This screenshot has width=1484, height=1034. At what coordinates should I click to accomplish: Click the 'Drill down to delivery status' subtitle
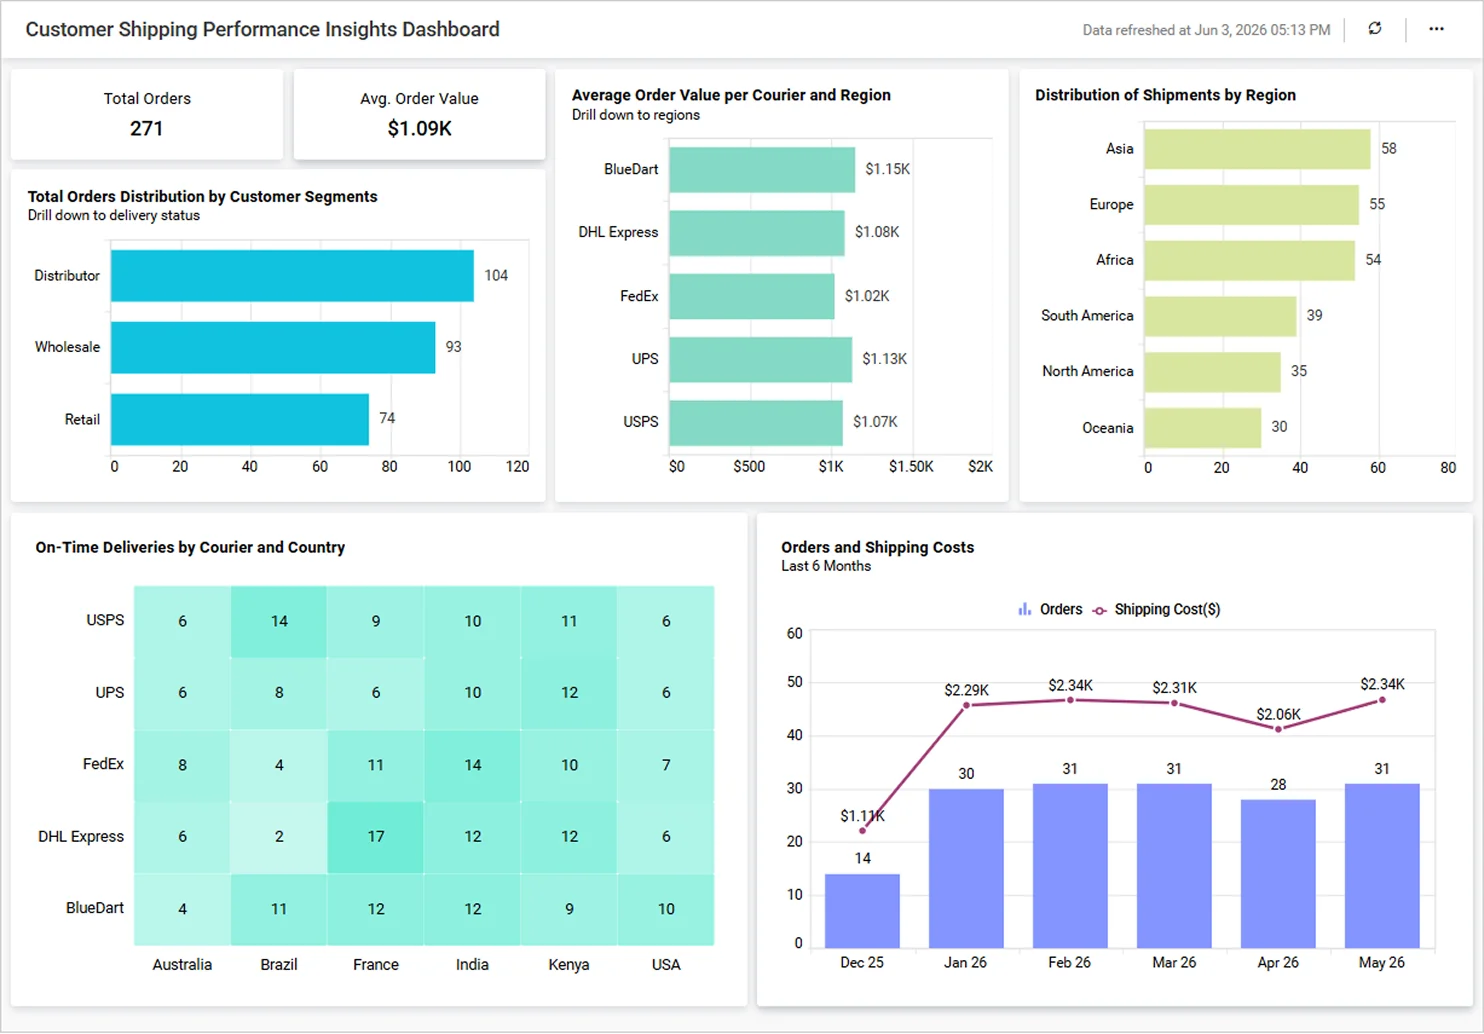click(x=114, y=215)
